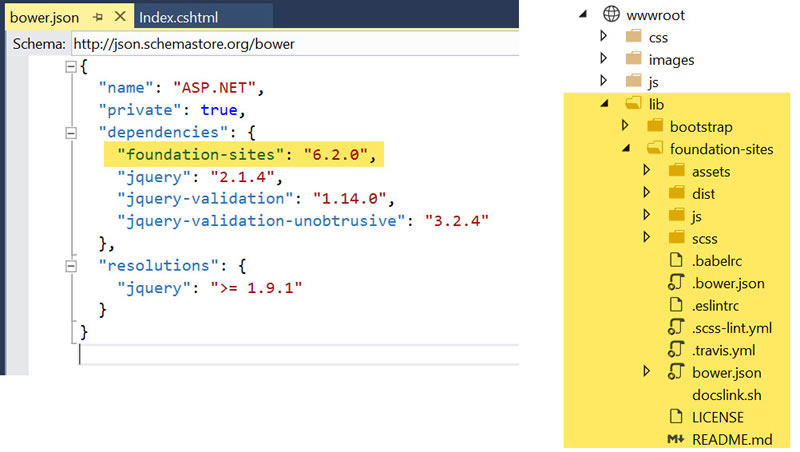Screen dimensions: 800x452
Task: Collapse the wwwroot node
Action: pos(583,15)
